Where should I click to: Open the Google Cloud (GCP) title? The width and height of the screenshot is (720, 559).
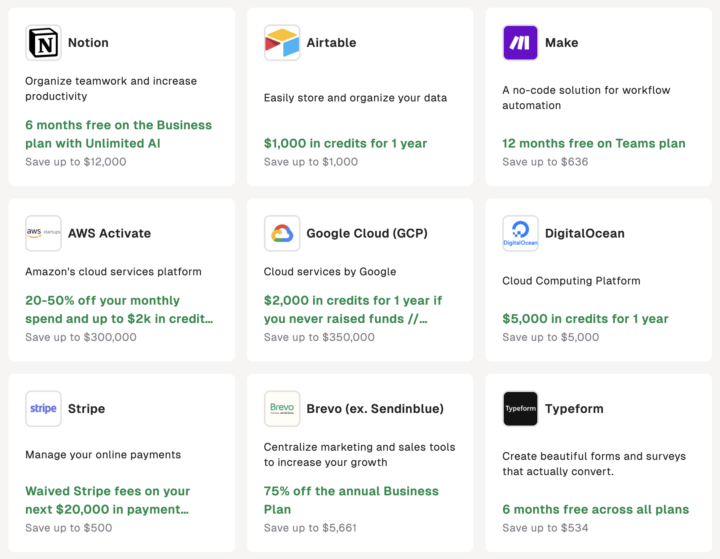[367, 233]
